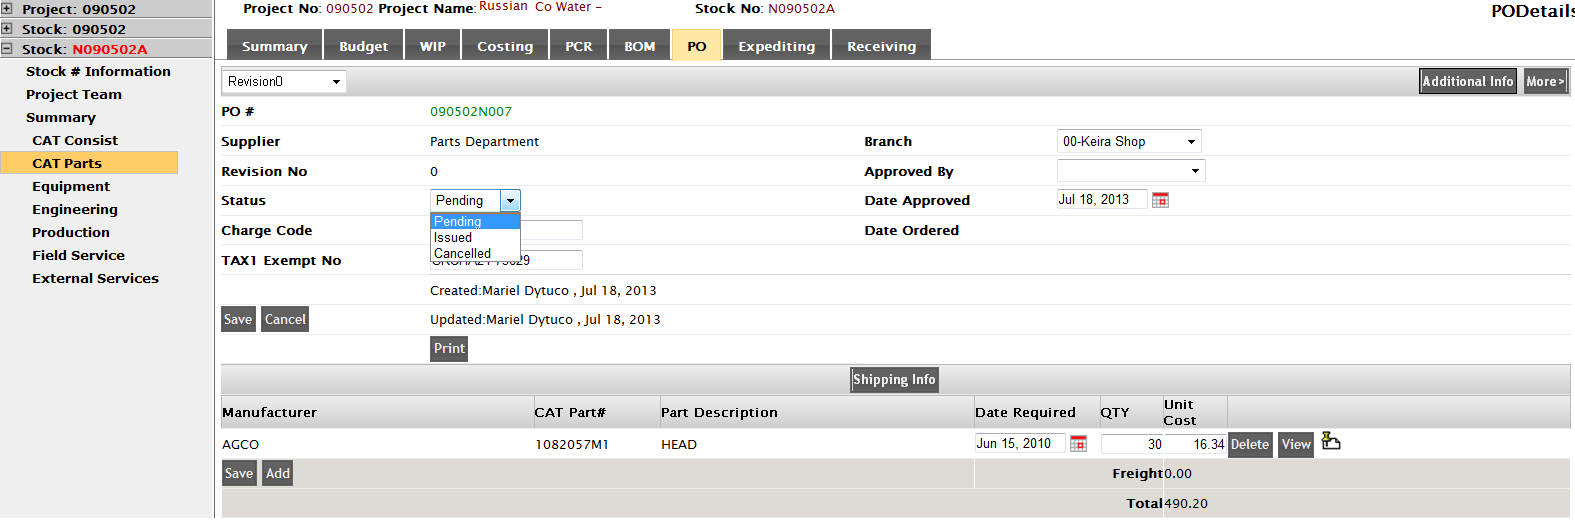Expand the Project: 090502 tree node
Screen dimensions: 1575x523
(7, 9)
